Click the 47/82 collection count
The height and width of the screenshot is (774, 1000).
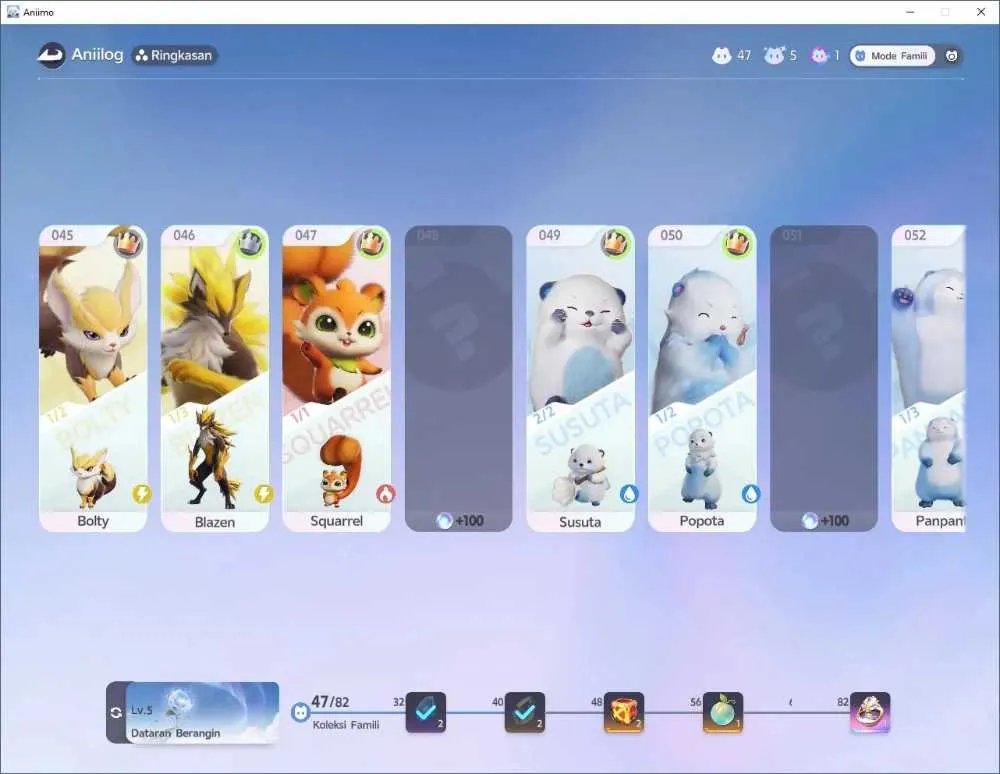point(330,702)
